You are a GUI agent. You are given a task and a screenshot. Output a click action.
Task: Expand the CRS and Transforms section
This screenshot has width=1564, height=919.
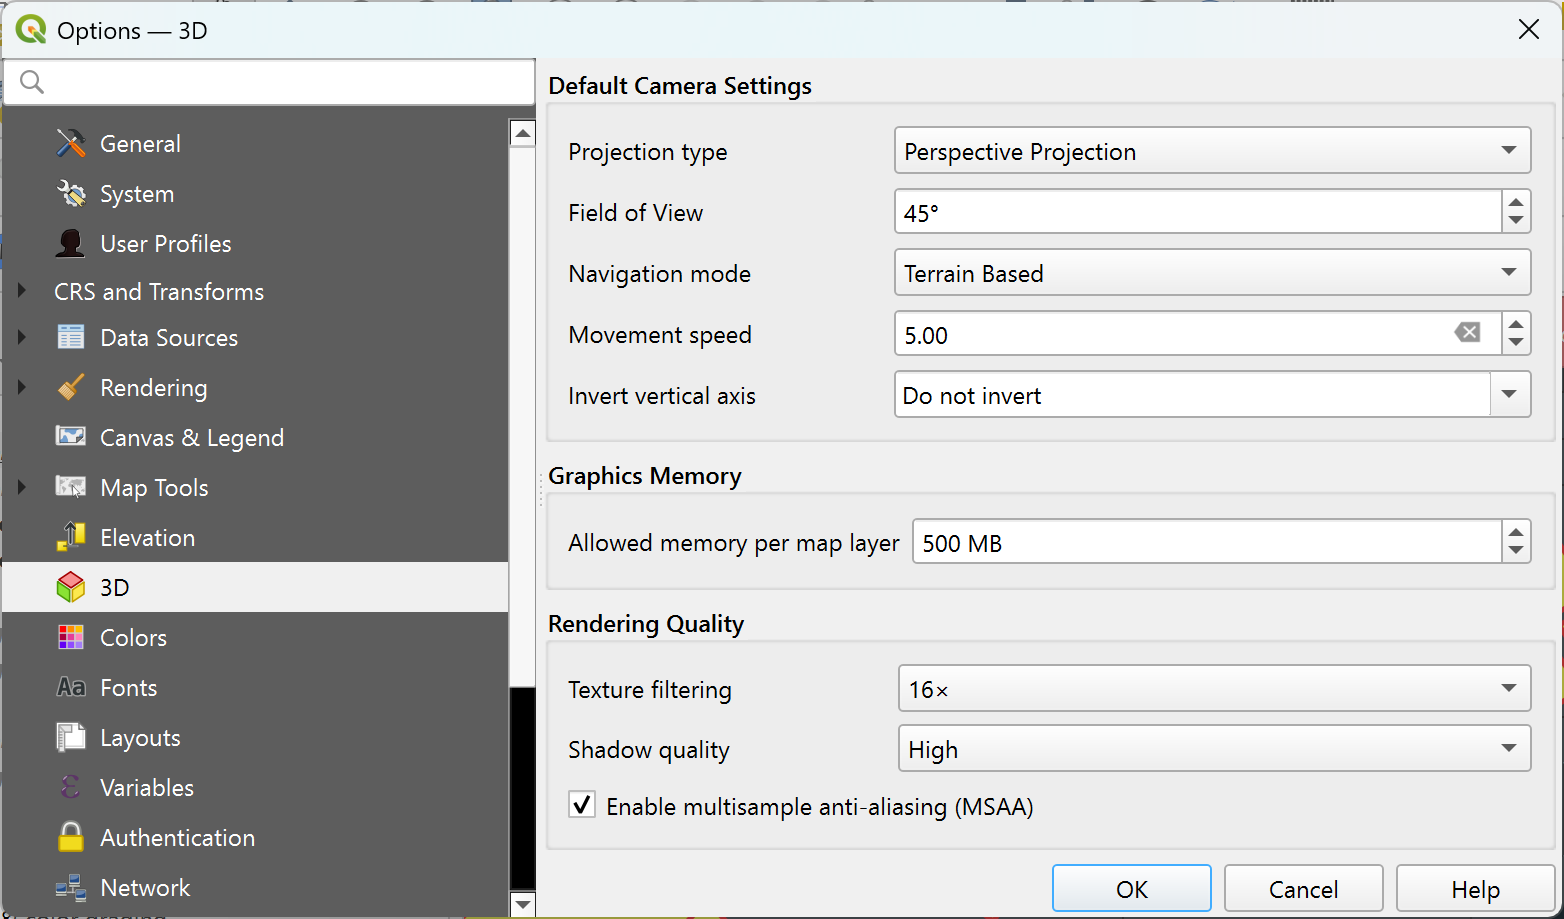tap(22, 291)
